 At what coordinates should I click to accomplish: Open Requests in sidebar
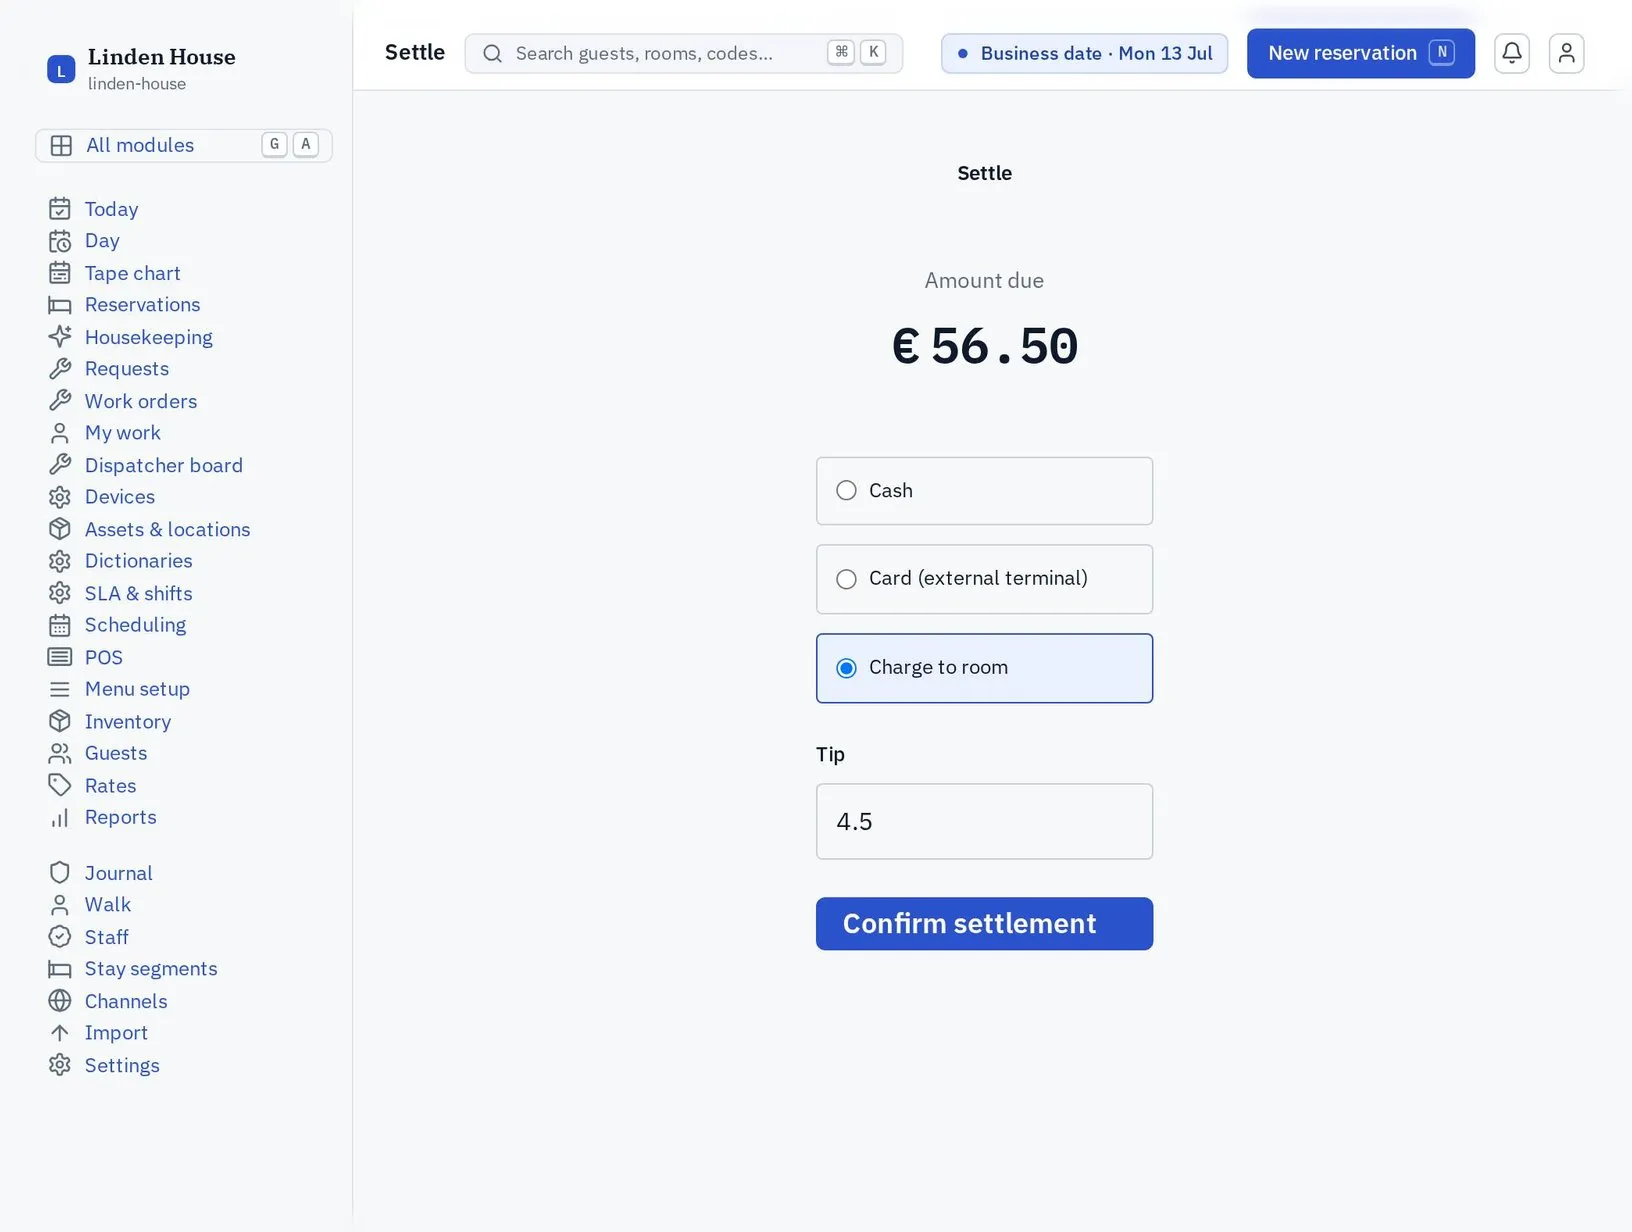127,369
